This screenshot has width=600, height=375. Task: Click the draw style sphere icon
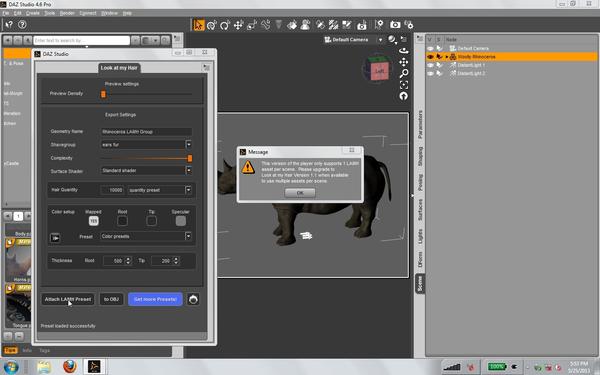click(x=391, y=39)
